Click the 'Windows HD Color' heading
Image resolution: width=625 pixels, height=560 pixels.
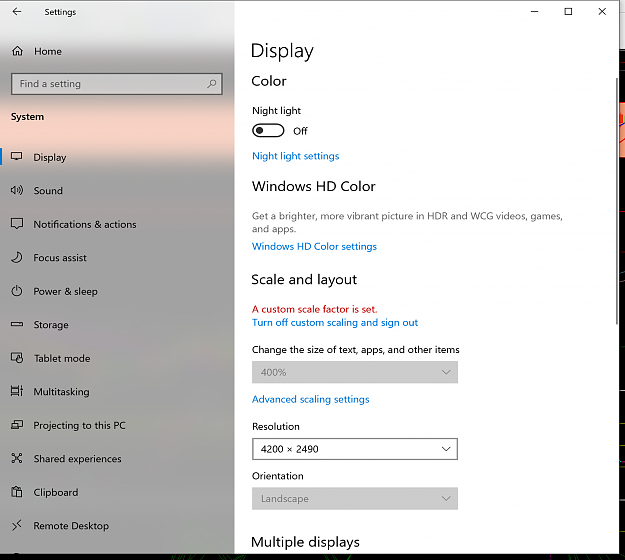pos(314,186)
